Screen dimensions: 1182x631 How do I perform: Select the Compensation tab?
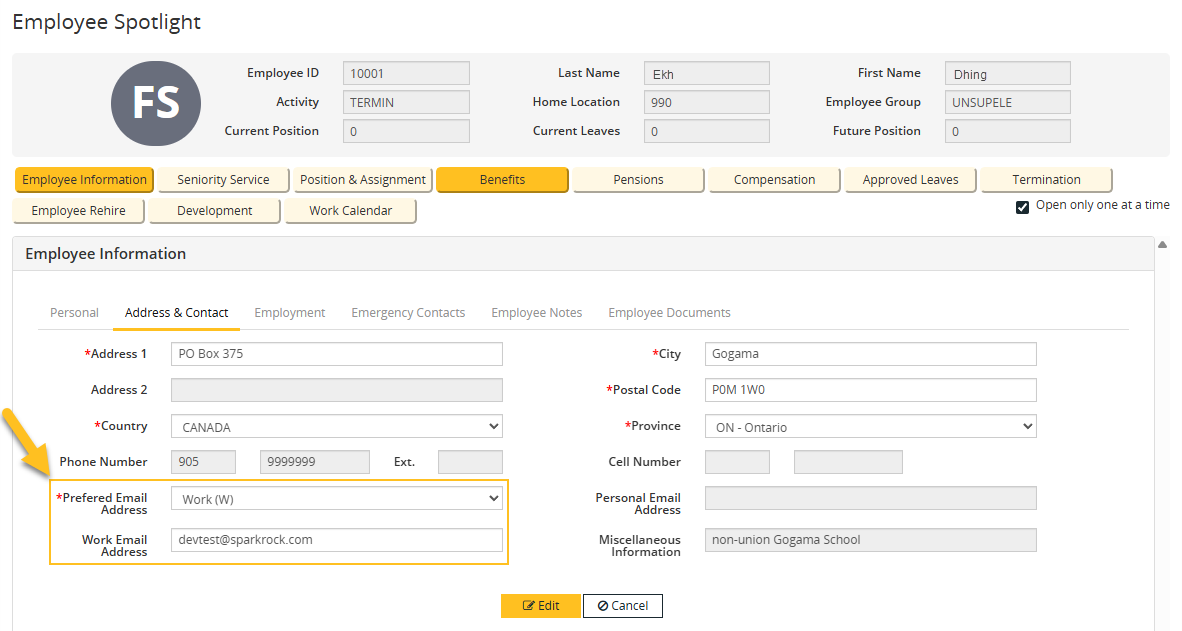point(774,180)
